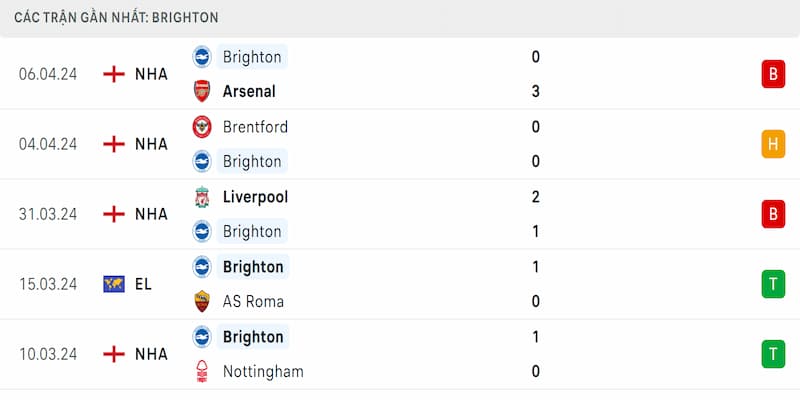Click orange H badge for Brentford draw
The width and height of the screenshot is (800, 400).
(x=773, y=144)
